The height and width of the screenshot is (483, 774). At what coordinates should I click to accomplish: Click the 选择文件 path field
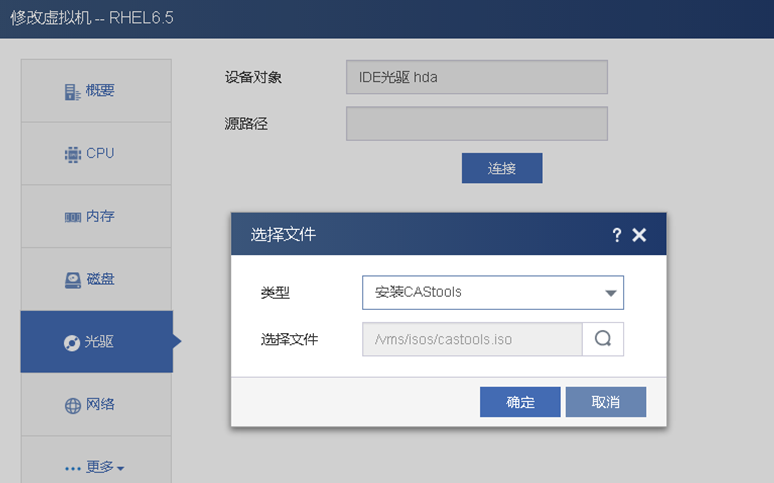click(472, 339)
